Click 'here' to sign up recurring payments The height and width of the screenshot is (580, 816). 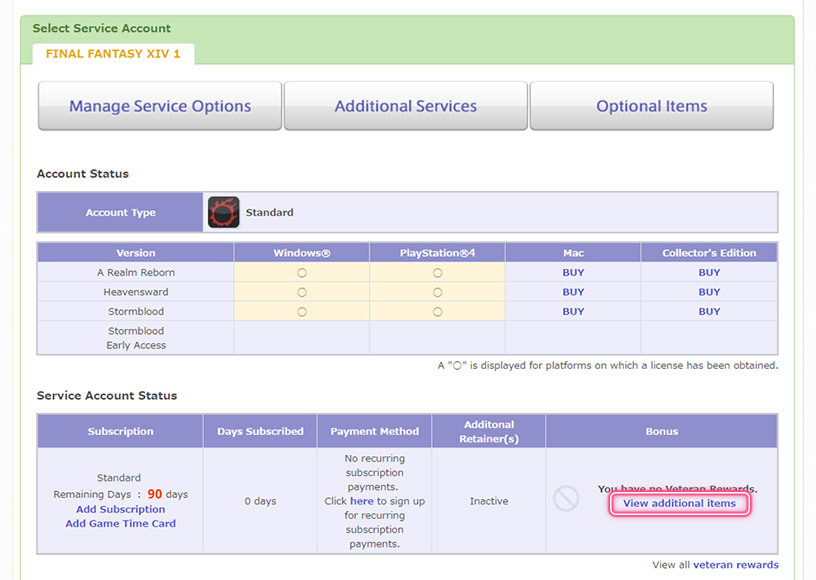[x=362, y=501]
